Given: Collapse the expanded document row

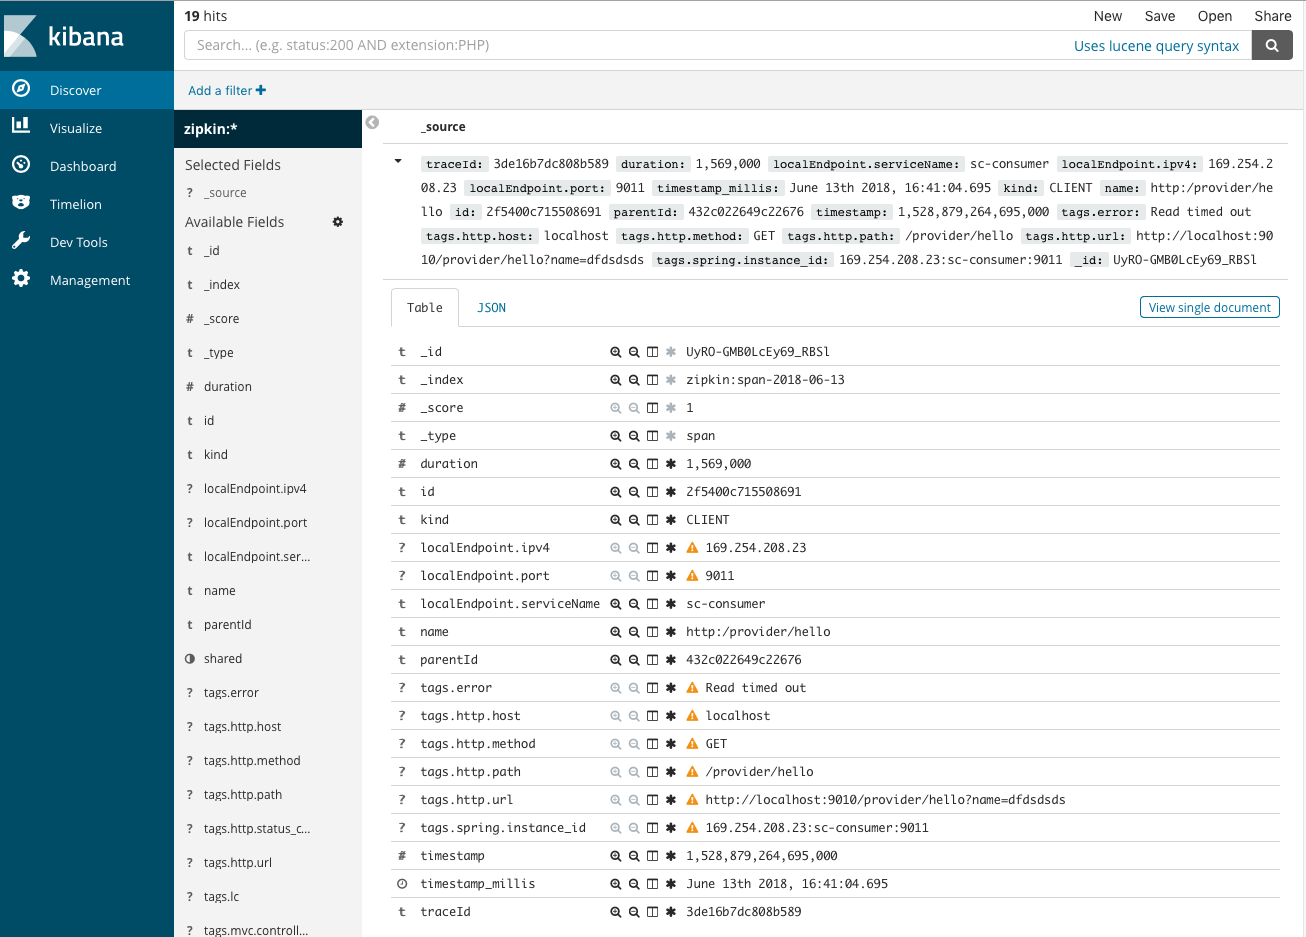Looking at the screenshot, I should [x=398, y=161].
